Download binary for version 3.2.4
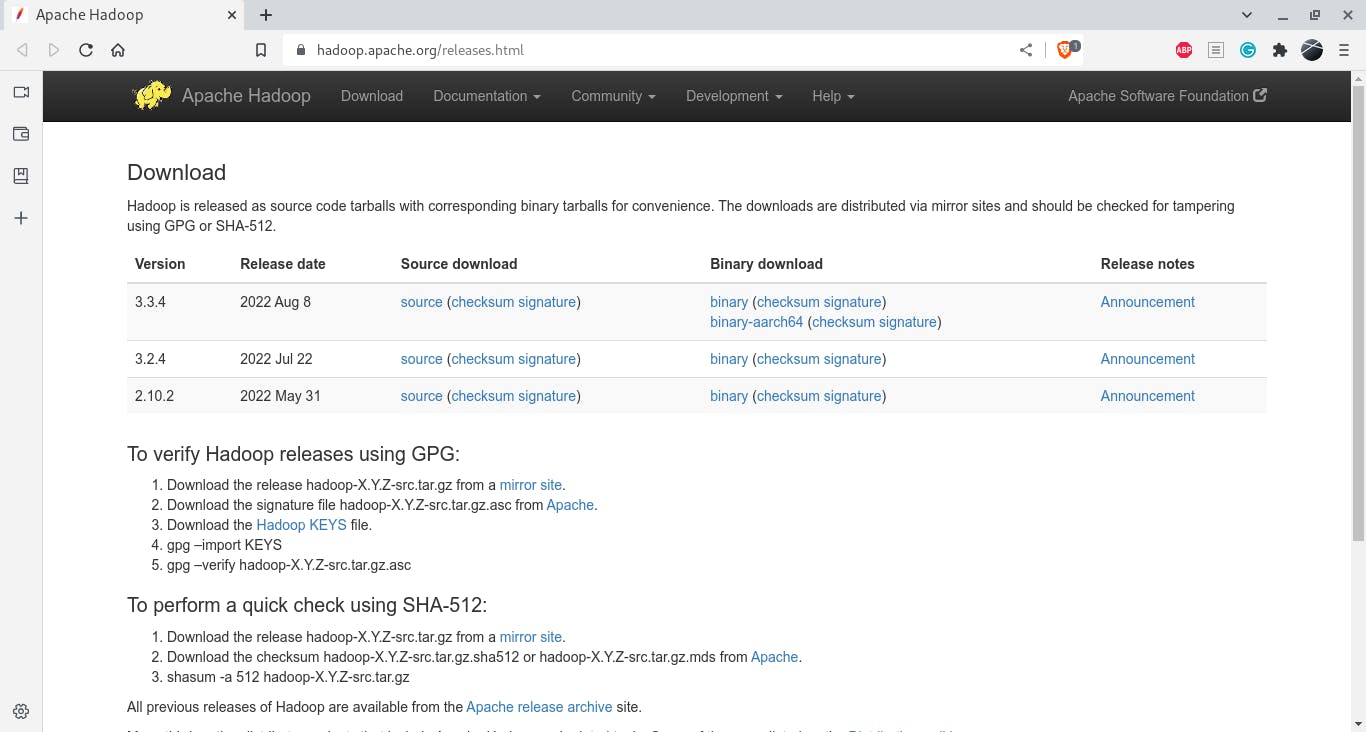 (x=729, y=359)
